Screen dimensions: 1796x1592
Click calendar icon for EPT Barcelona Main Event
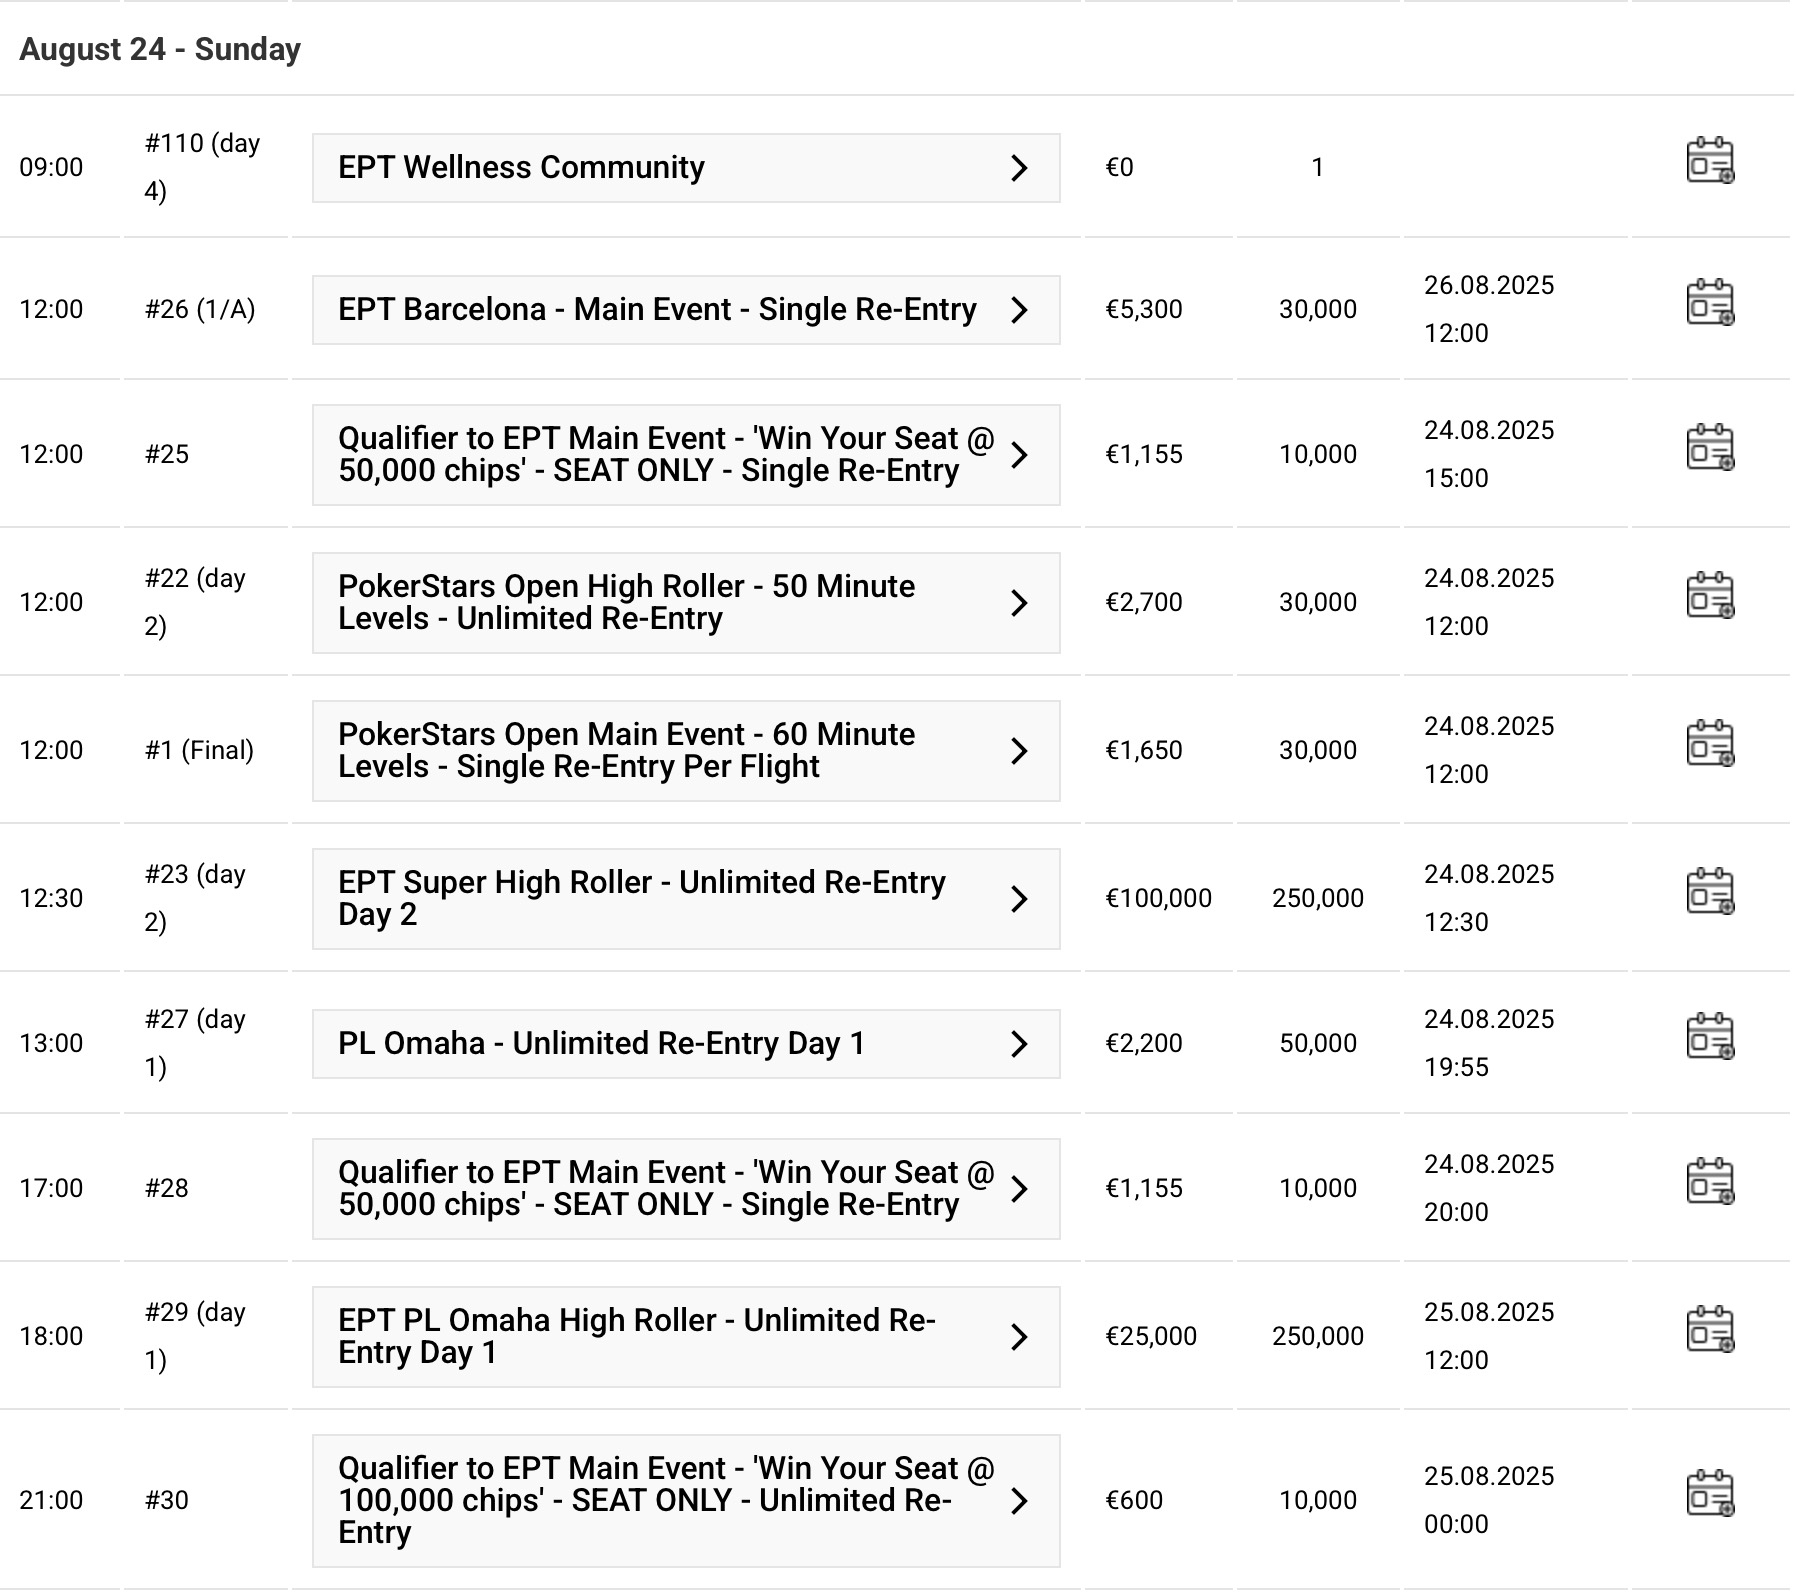coord(1710,303)
